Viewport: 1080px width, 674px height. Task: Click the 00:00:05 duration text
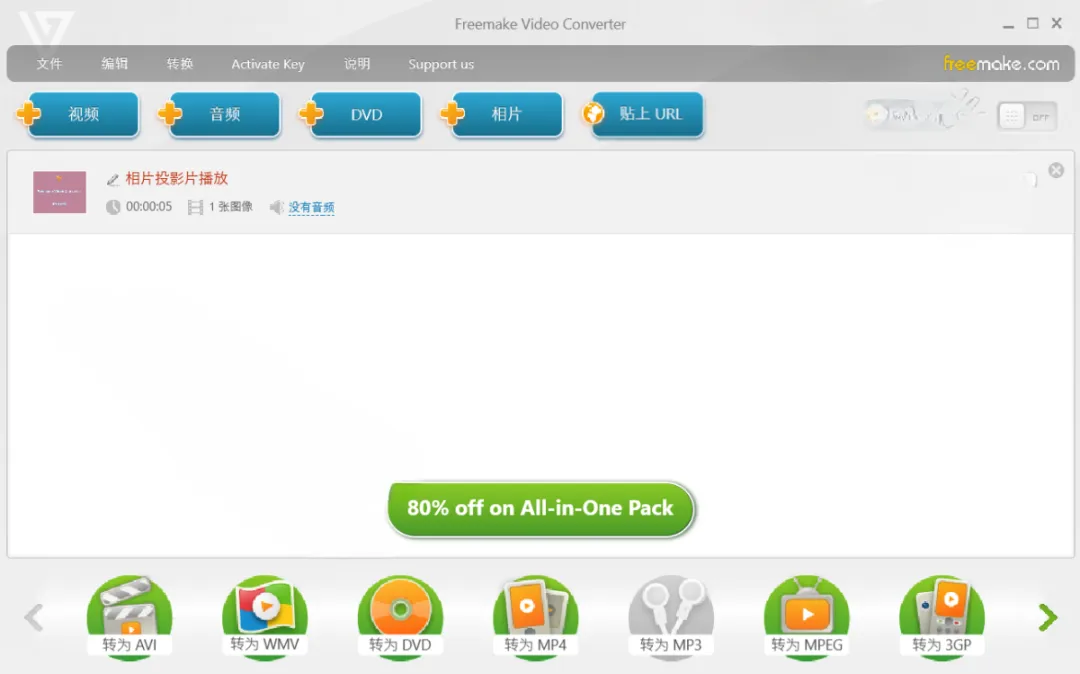tap(149, 207)
